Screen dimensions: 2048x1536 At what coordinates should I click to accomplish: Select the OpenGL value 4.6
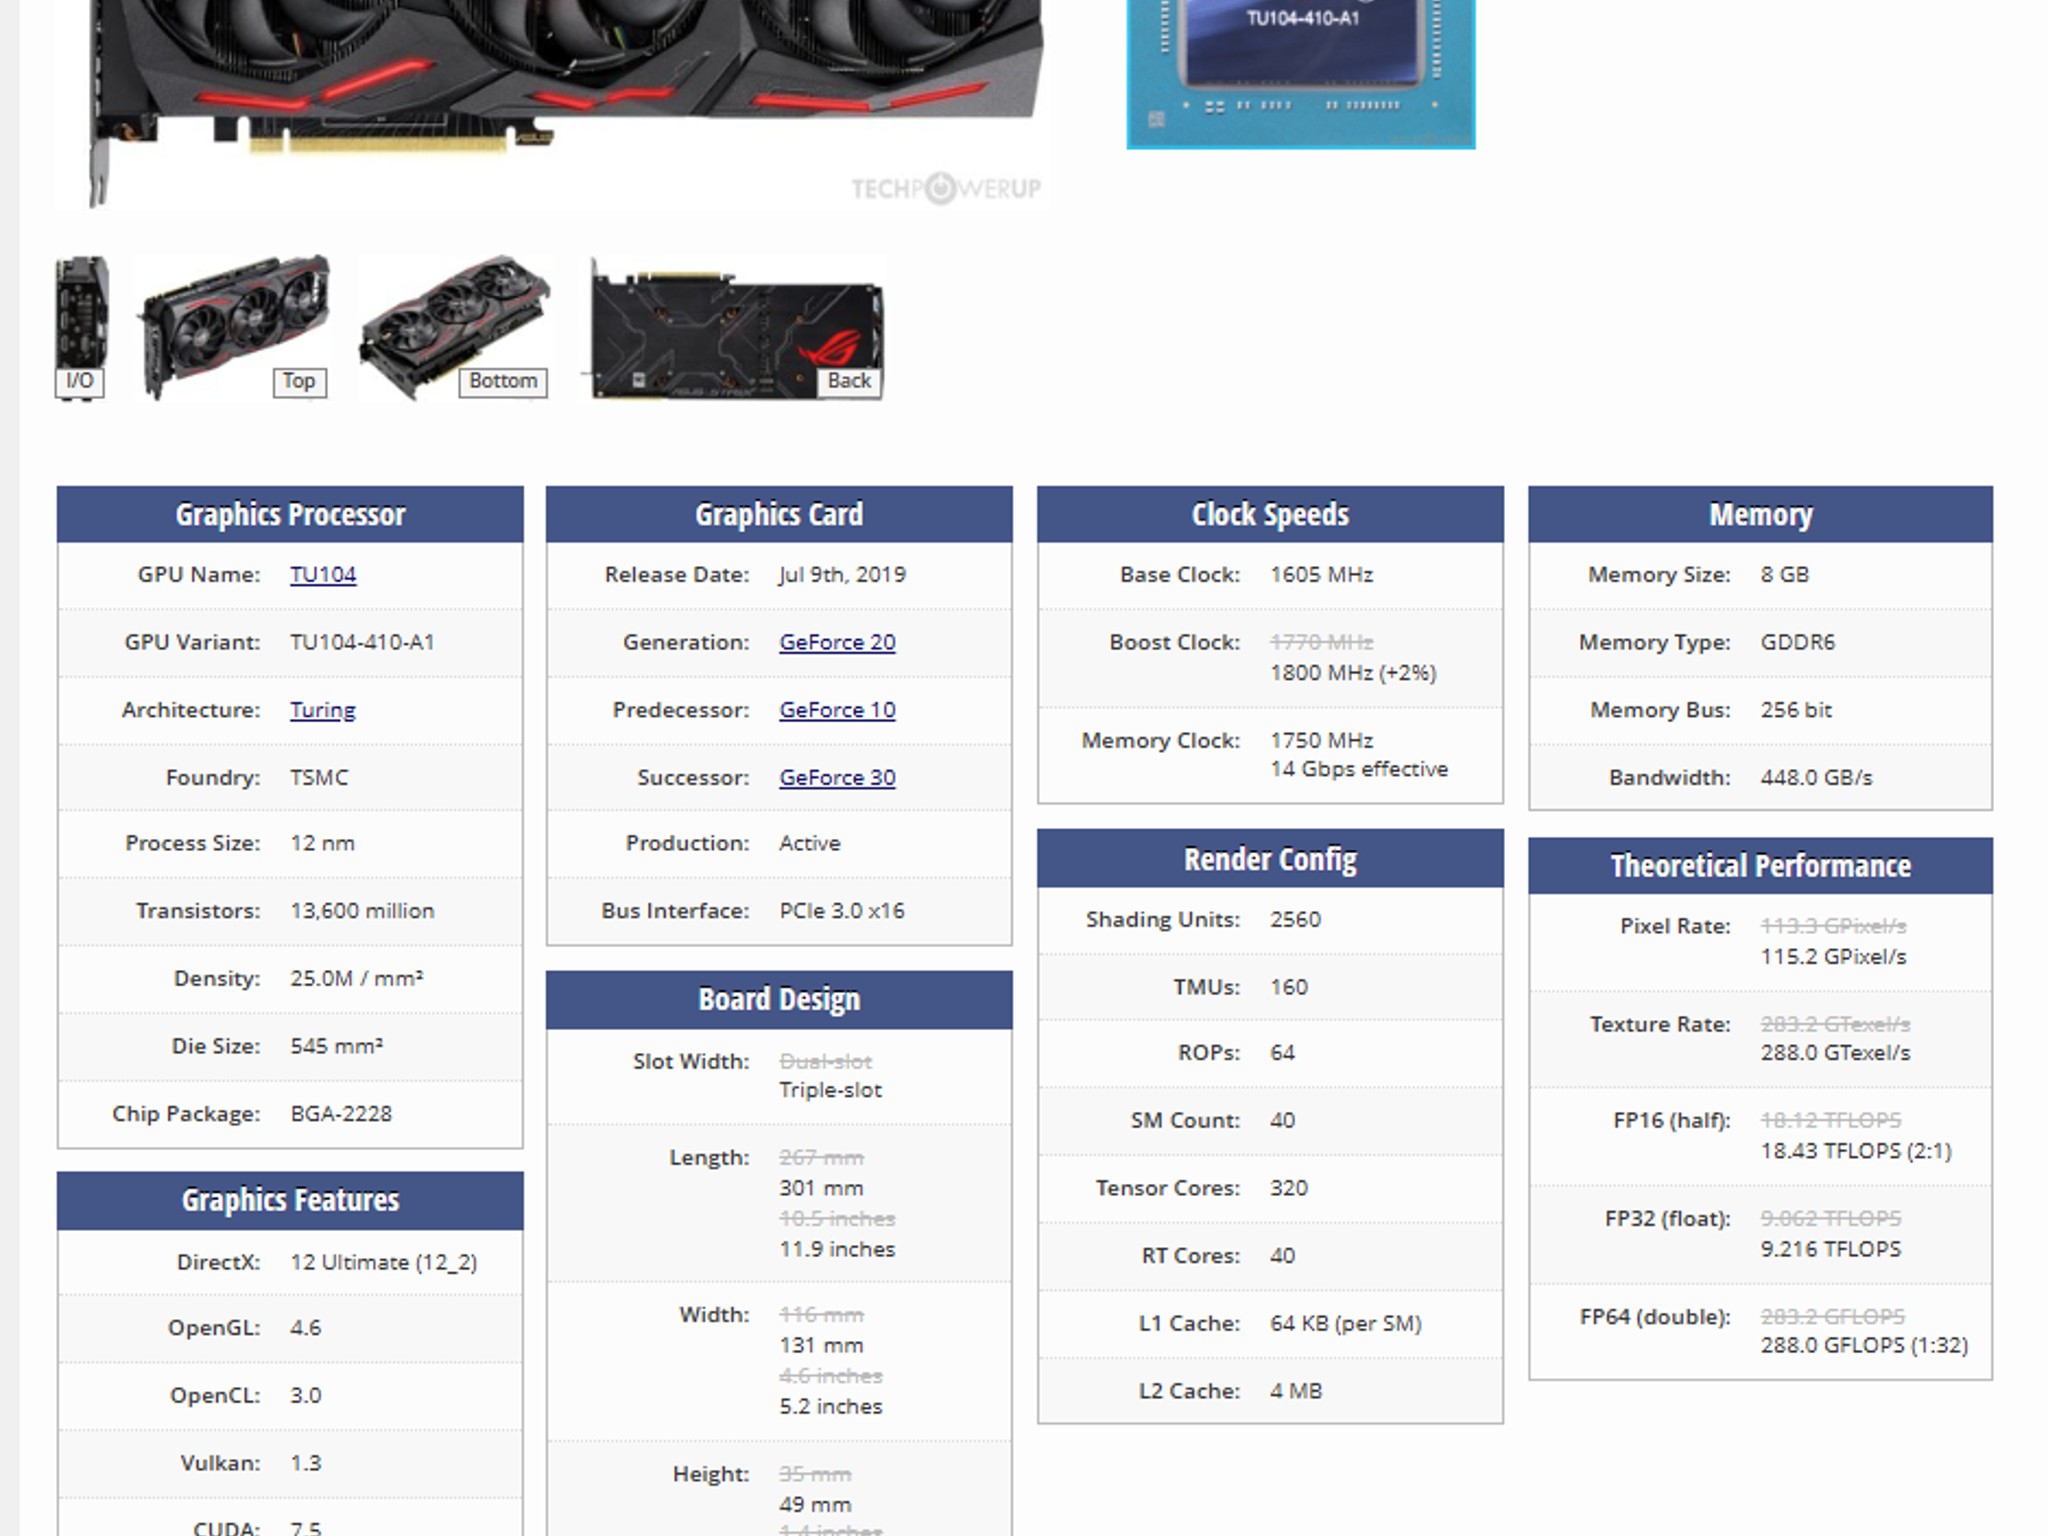(x=305, y=1328)
